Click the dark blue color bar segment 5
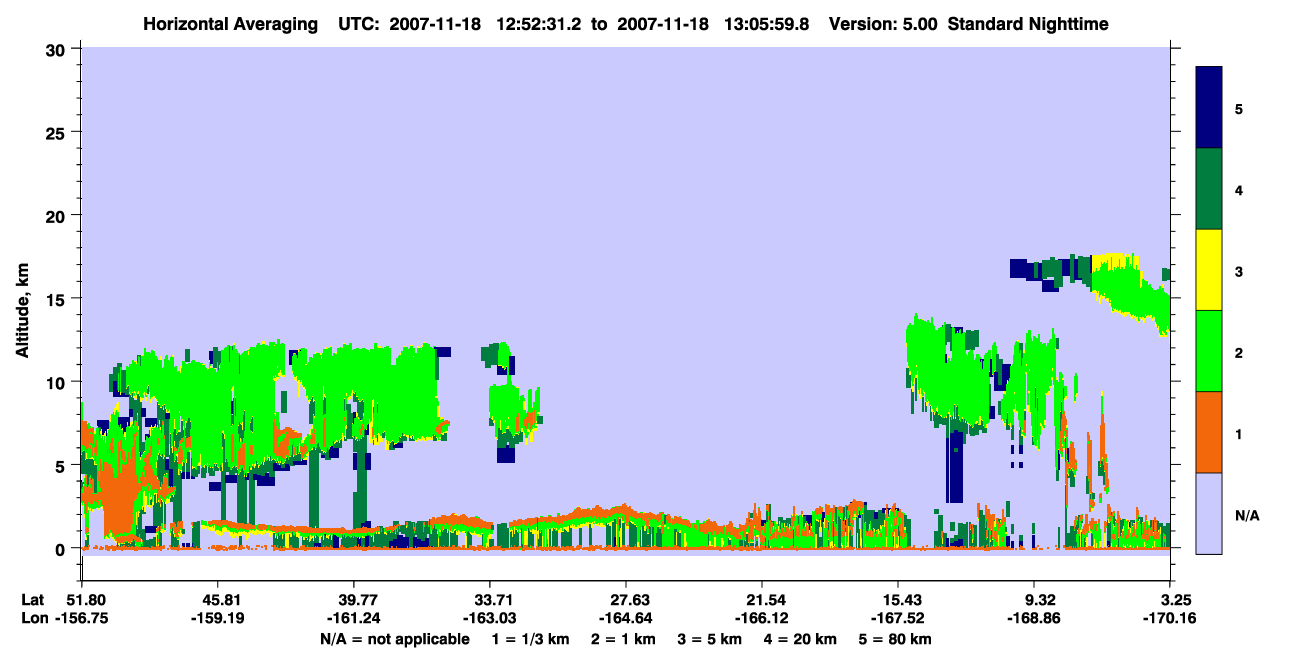 click(1209, 108)
